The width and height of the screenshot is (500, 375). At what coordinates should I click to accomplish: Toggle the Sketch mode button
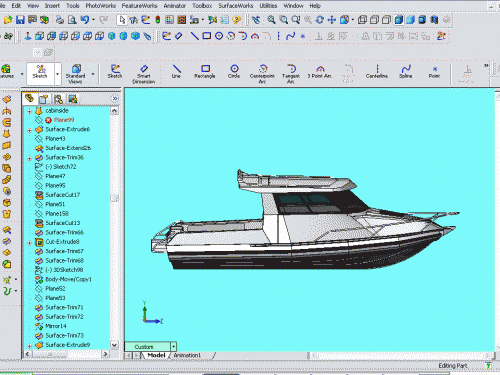click(x=40, y=72)
